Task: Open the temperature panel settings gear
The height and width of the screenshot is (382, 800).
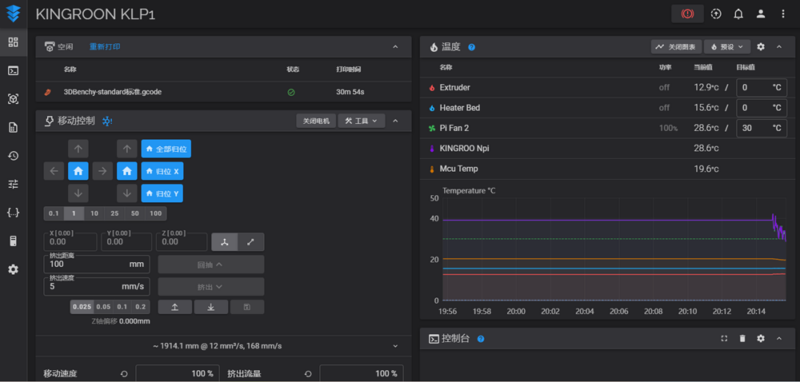Action: [x=761, y=47]
